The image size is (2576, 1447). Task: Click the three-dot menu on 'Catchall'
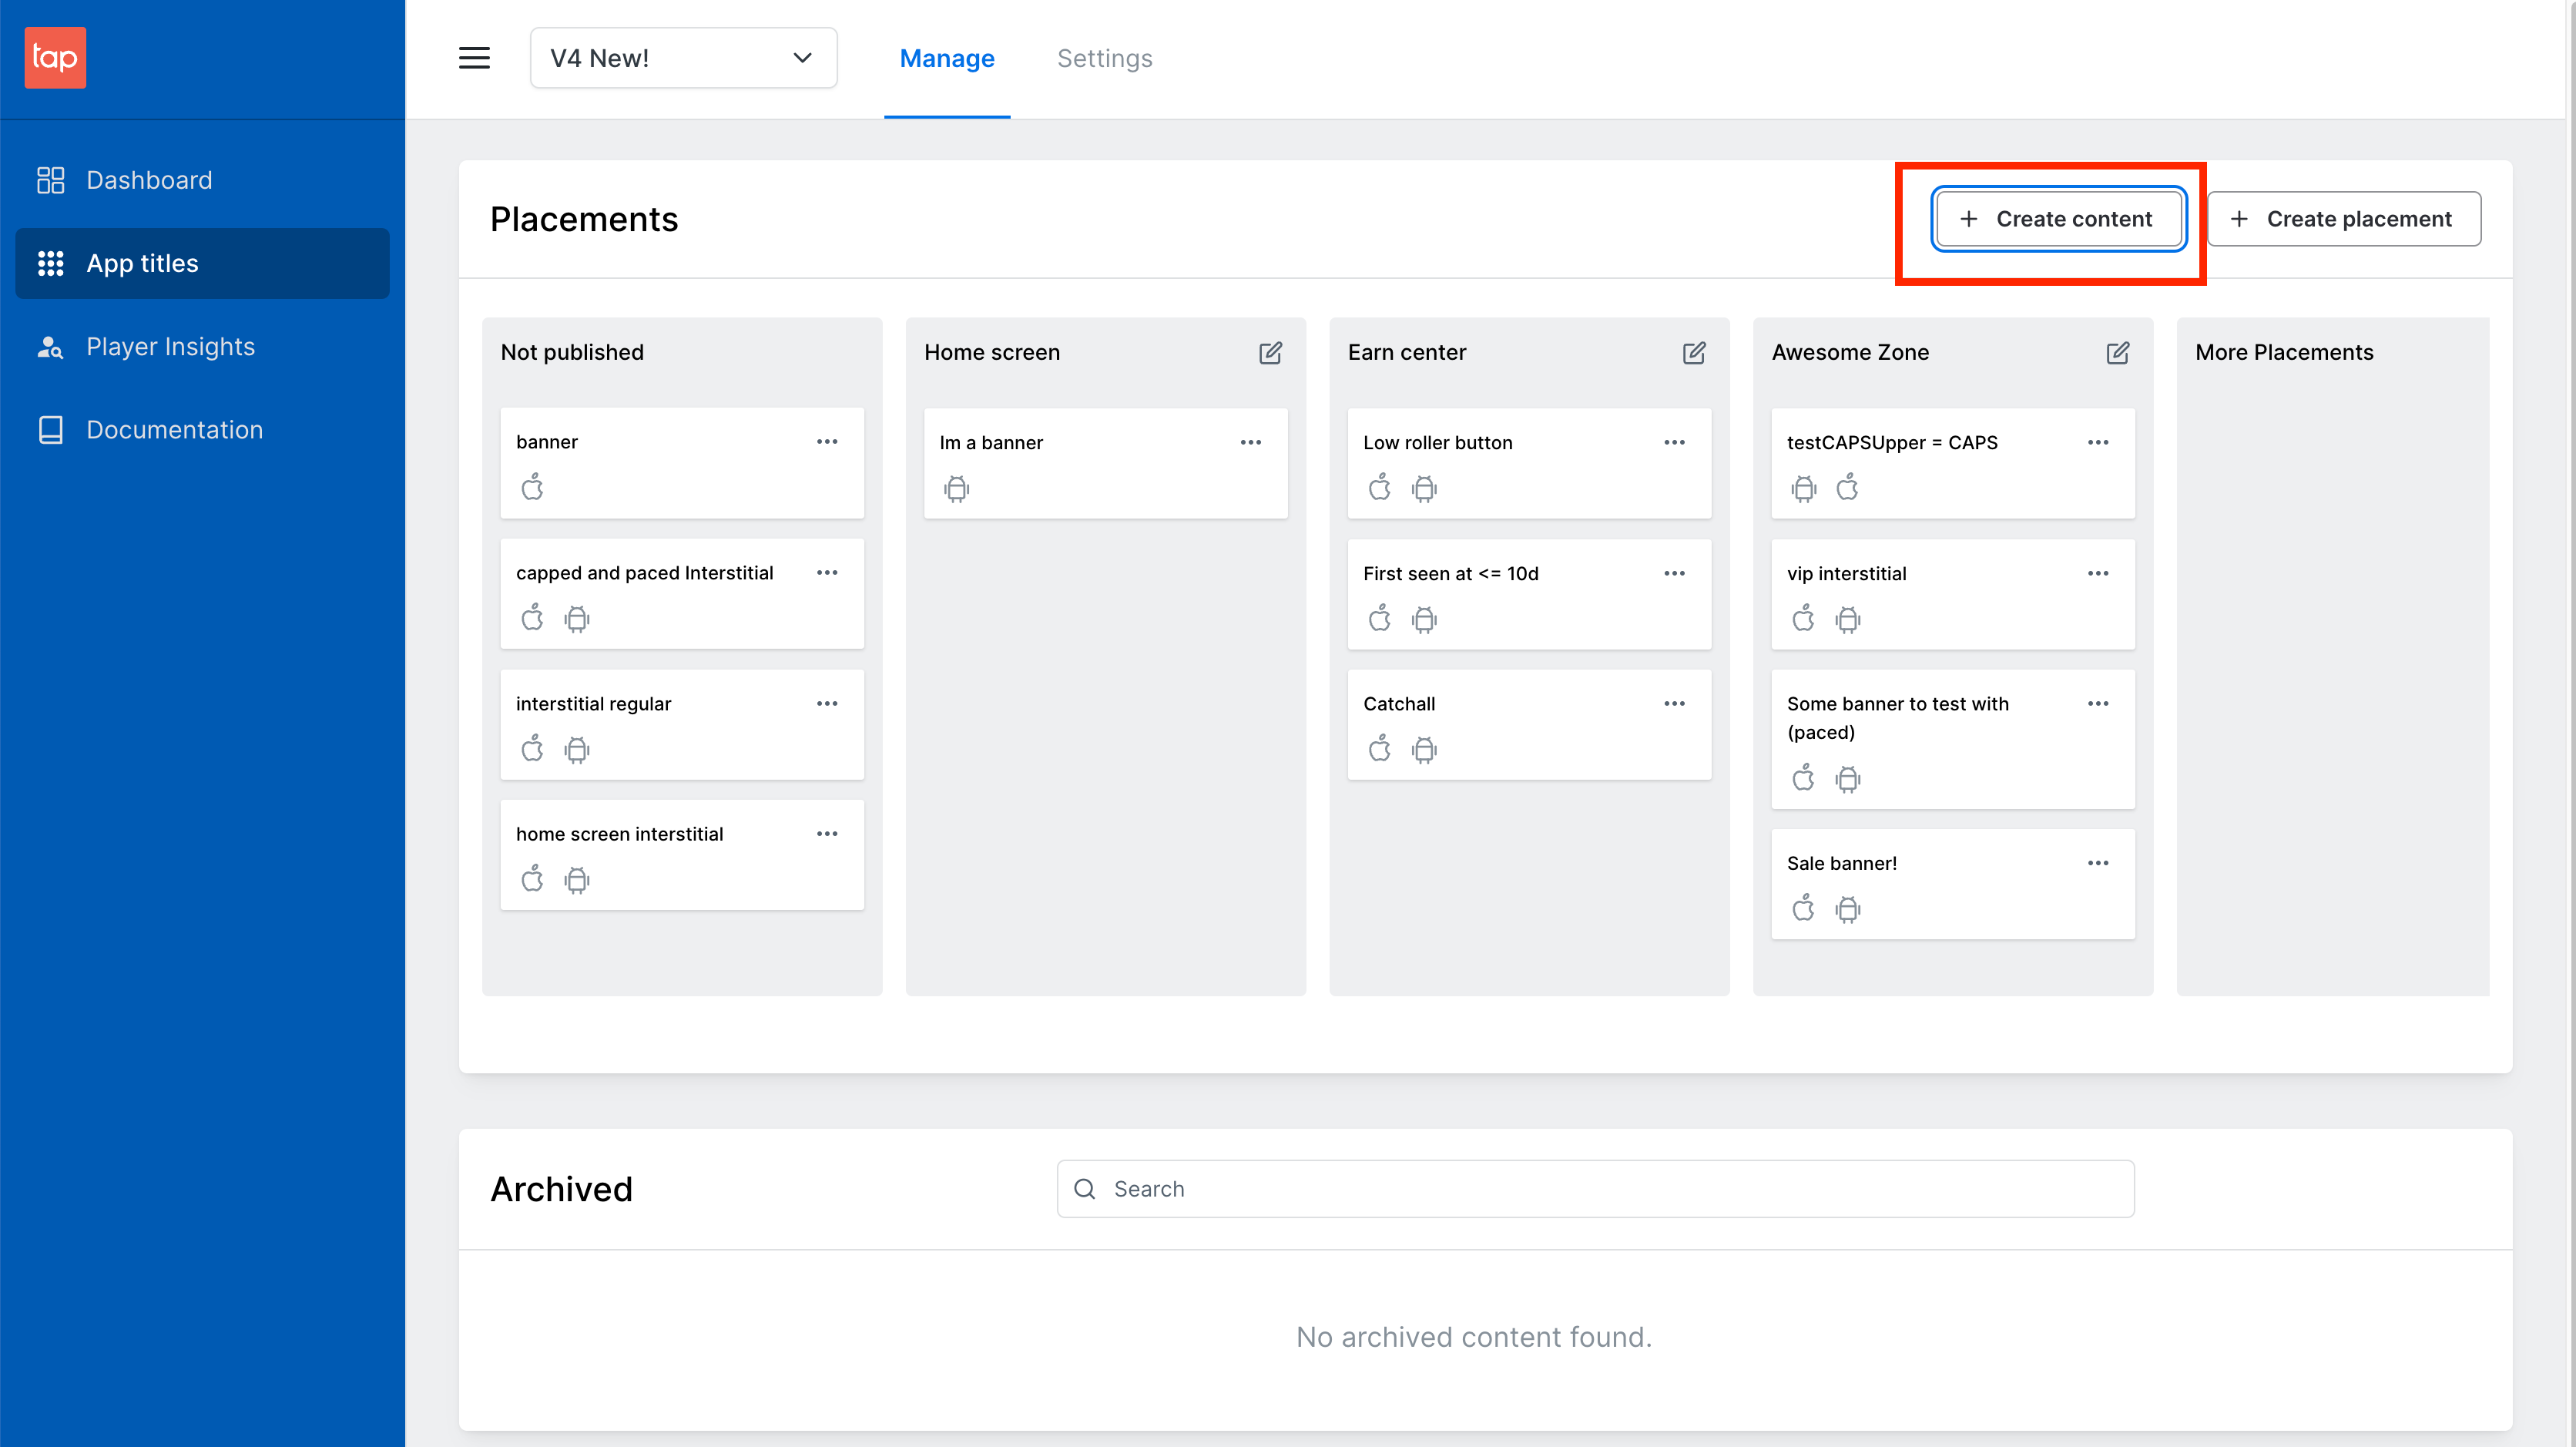pyautogui.click(x=1675, y=704)
